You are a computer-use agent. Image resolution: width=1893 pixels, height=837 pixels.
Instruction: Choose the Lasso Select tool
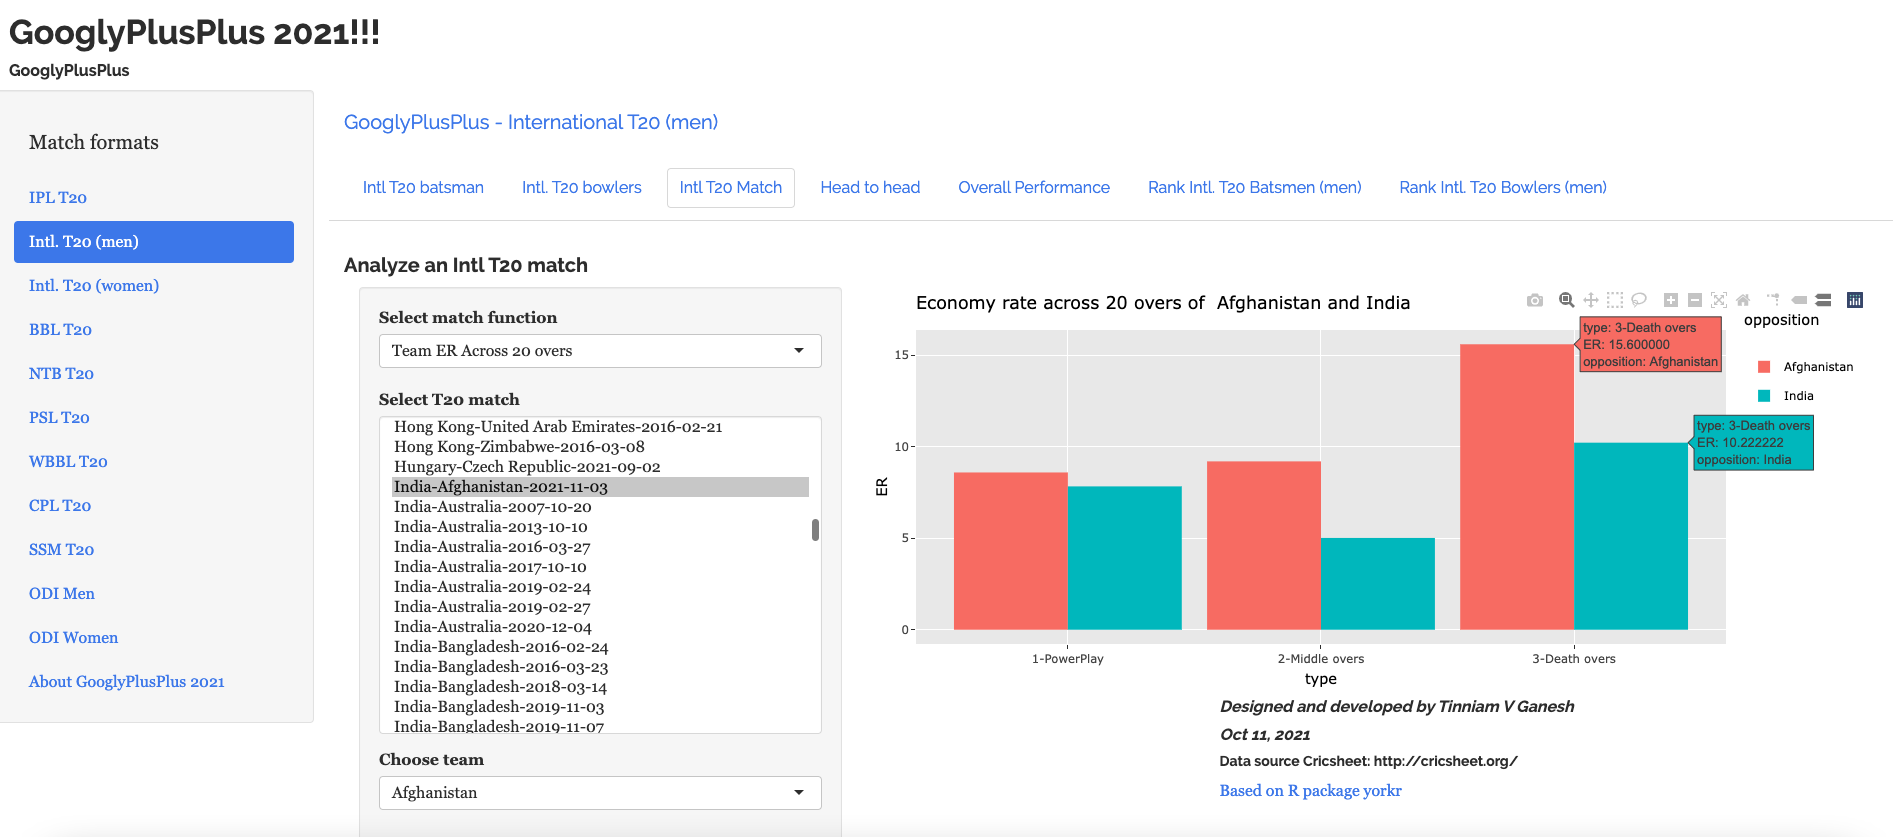(x=1639, y=300)
